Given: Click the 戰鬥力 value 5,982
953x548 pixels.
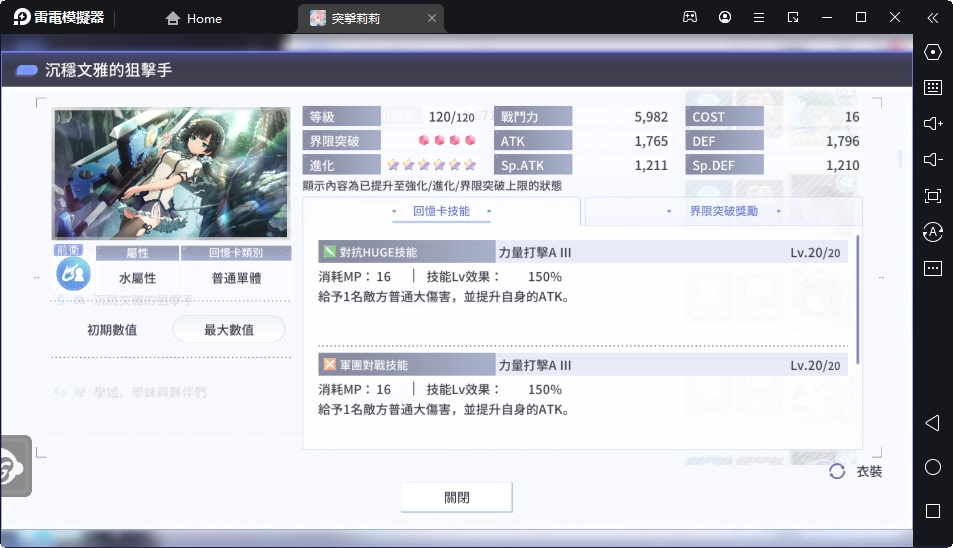Looking at the screenshot, I should click(x=651, y=117).
